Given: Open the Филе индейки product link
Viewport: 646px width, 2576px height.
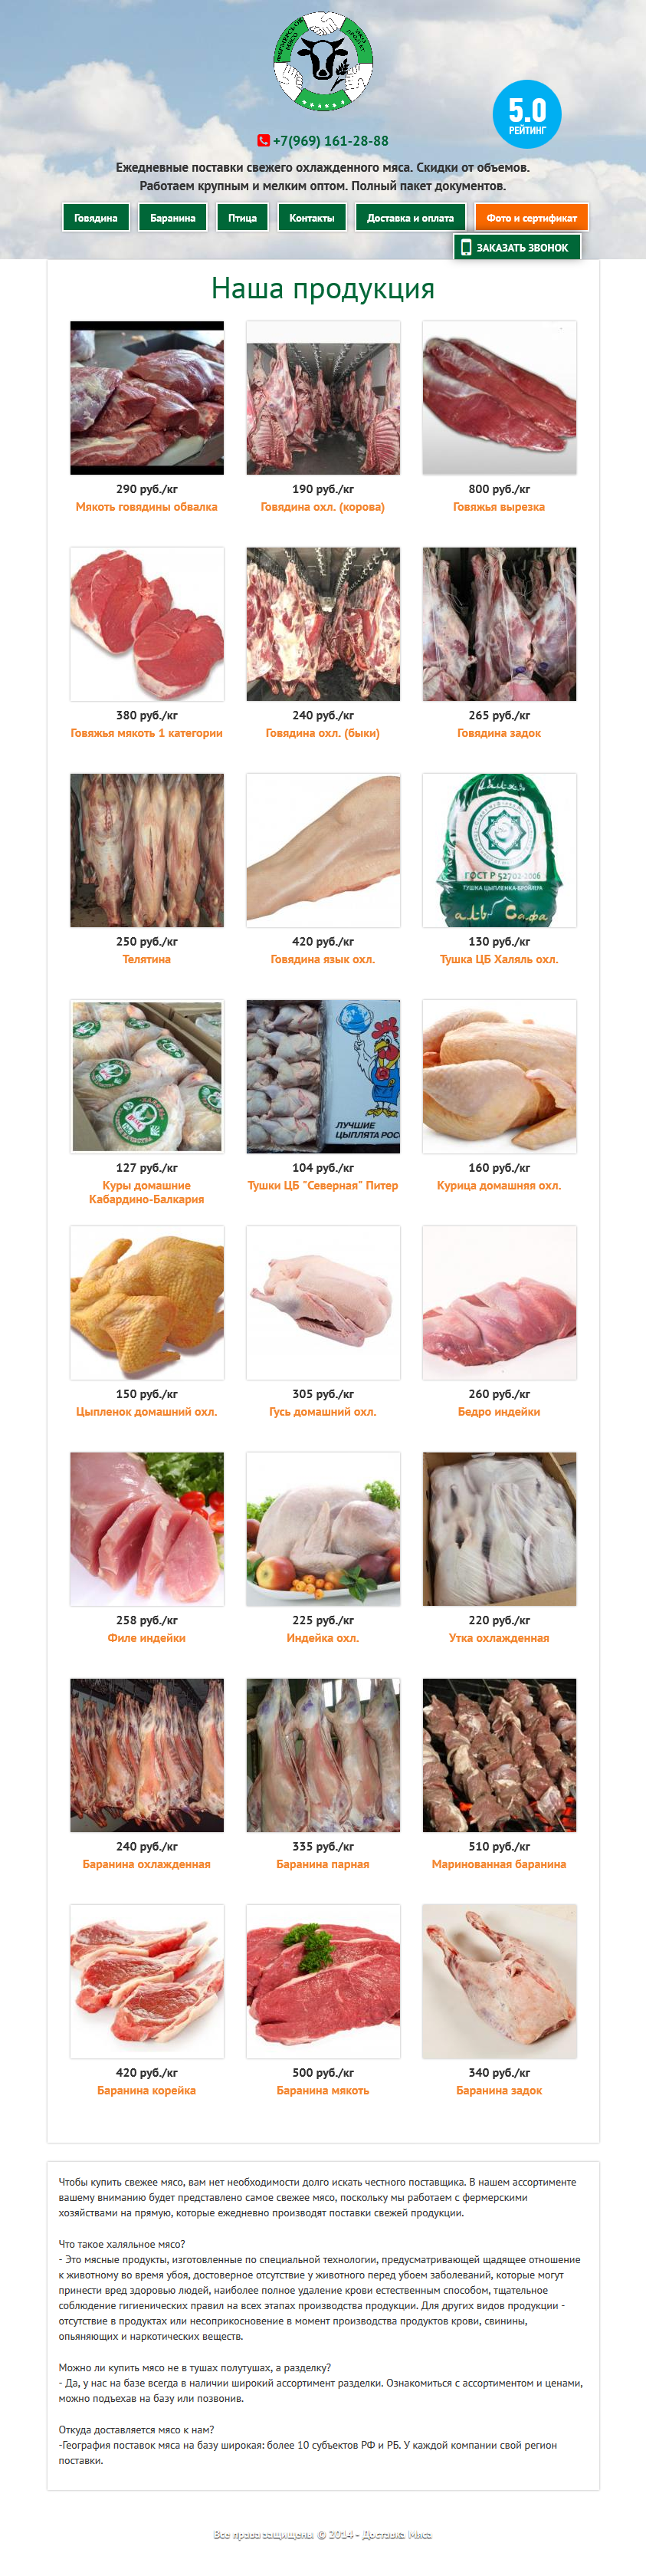Looking at the screenshot, I should point(147,1638).
